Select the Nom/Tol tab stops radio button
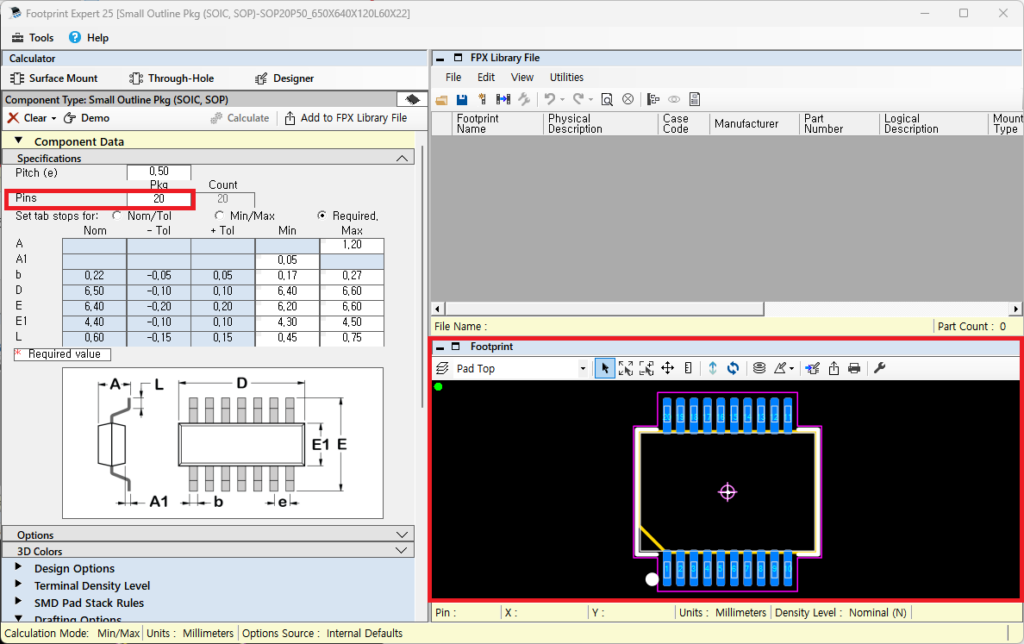Screen dimensions: 1024x644 click(x=118, y=215)
